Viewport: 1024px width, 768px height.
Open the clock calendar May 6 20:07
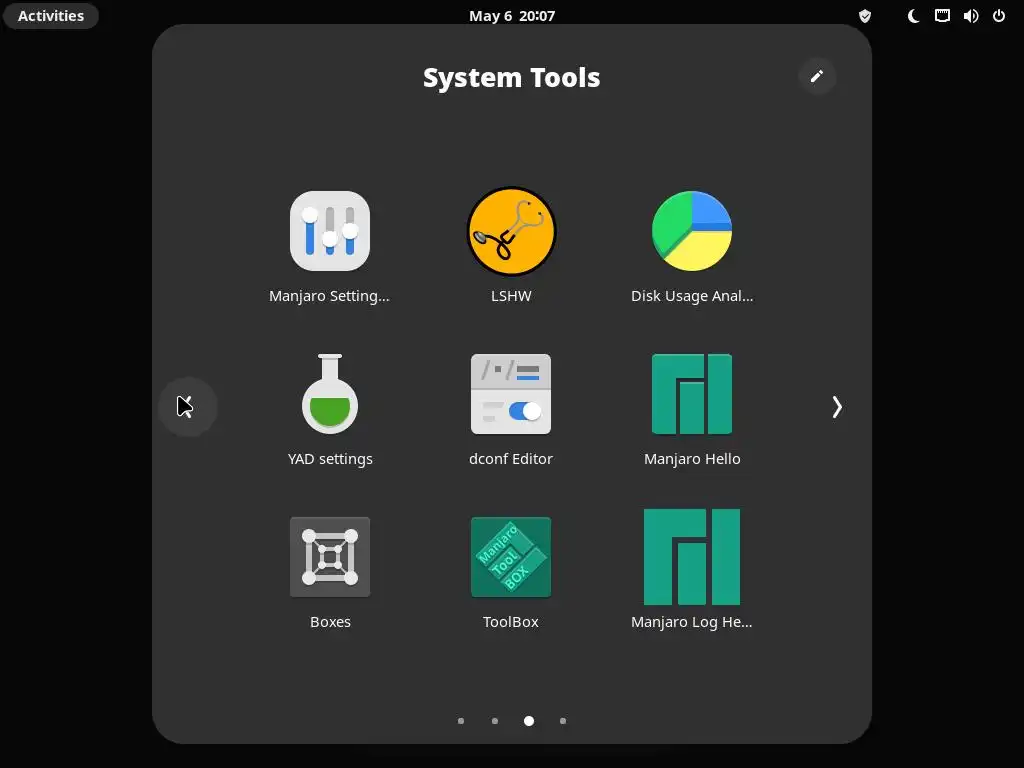point(512,16)
